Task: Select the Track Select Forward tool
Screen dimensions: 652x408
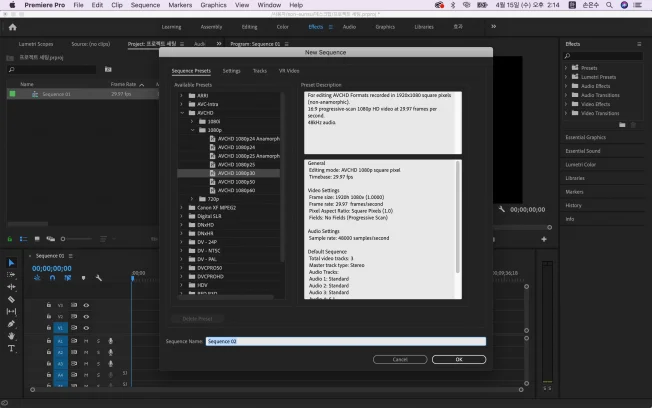Action: [11, 274]
